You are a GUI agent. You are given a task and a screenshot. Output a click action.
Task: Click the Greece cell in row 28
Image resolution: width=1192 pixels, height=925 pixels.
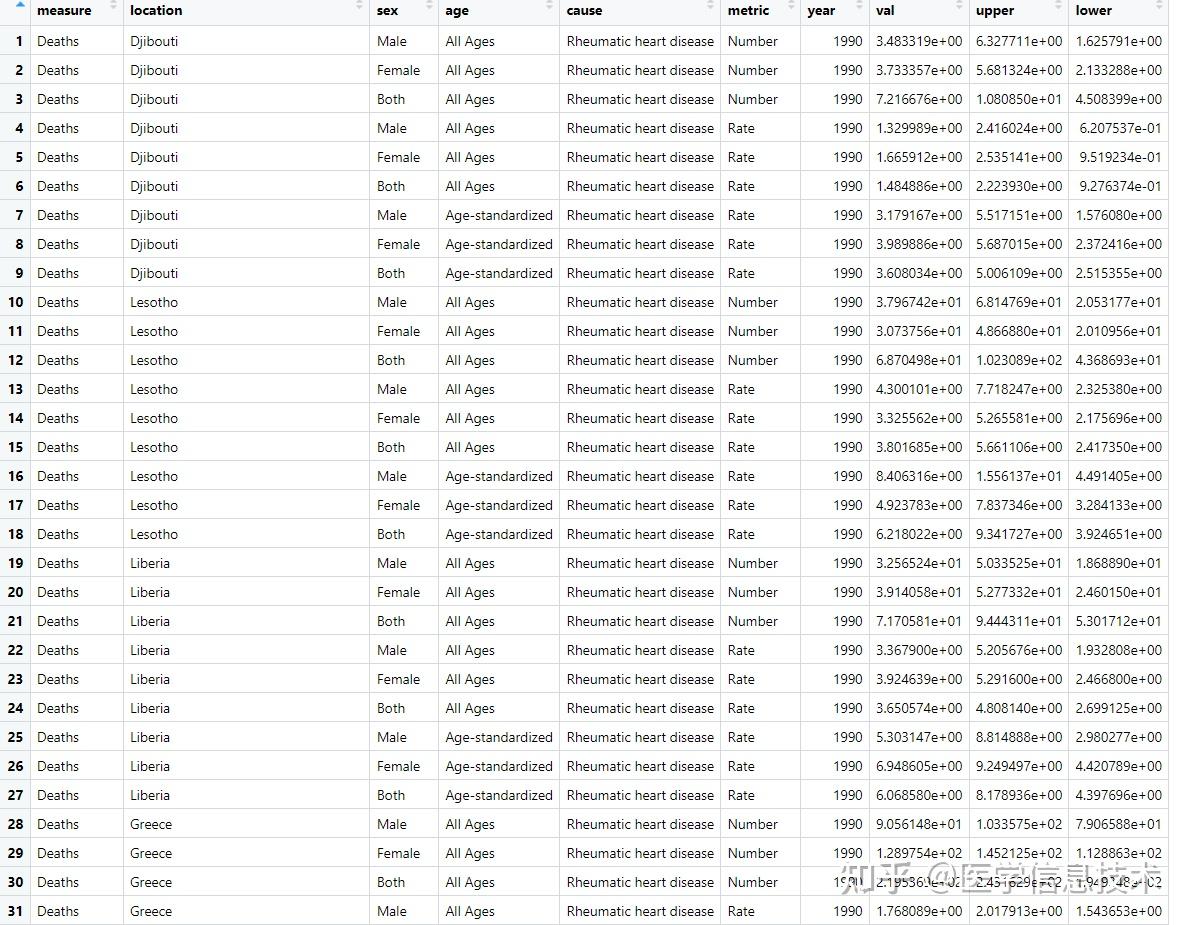coord(151,824)
